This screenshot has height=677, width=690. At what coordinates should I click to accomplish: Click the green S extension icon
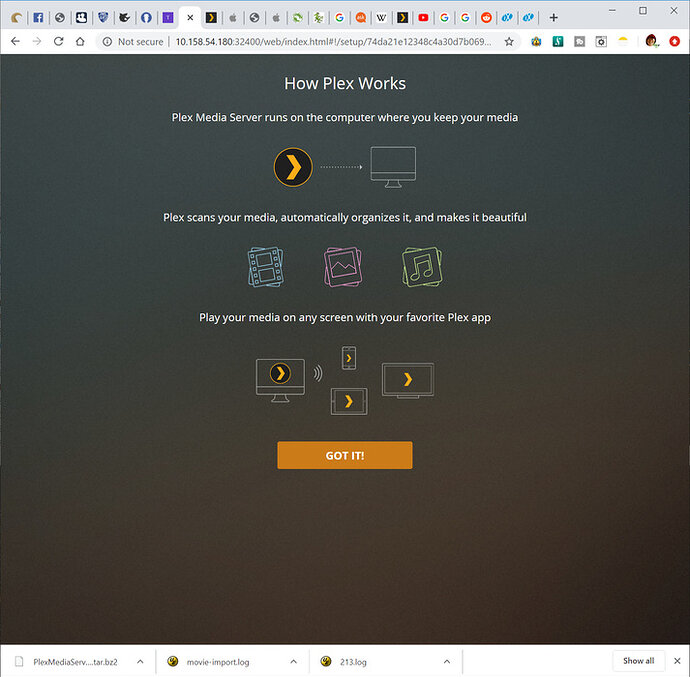[x=558, y=42]
